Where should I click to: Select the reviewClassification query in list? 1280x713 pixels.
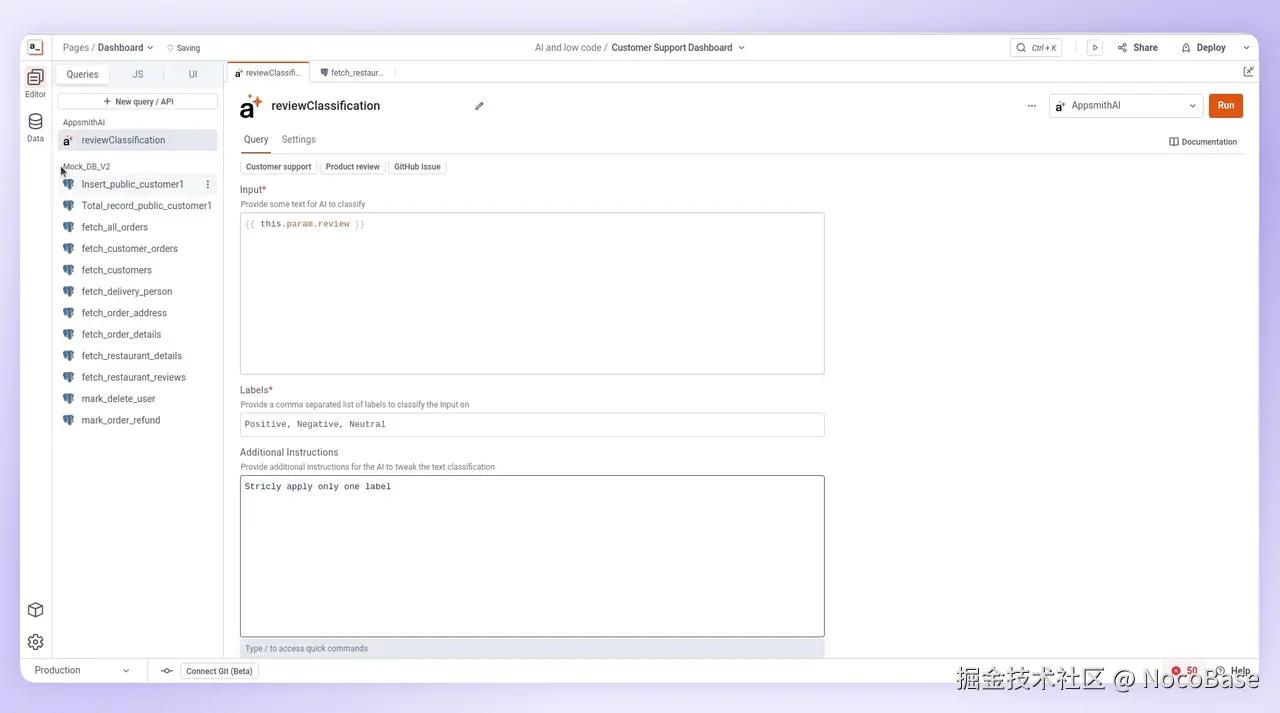pos(138,140)
